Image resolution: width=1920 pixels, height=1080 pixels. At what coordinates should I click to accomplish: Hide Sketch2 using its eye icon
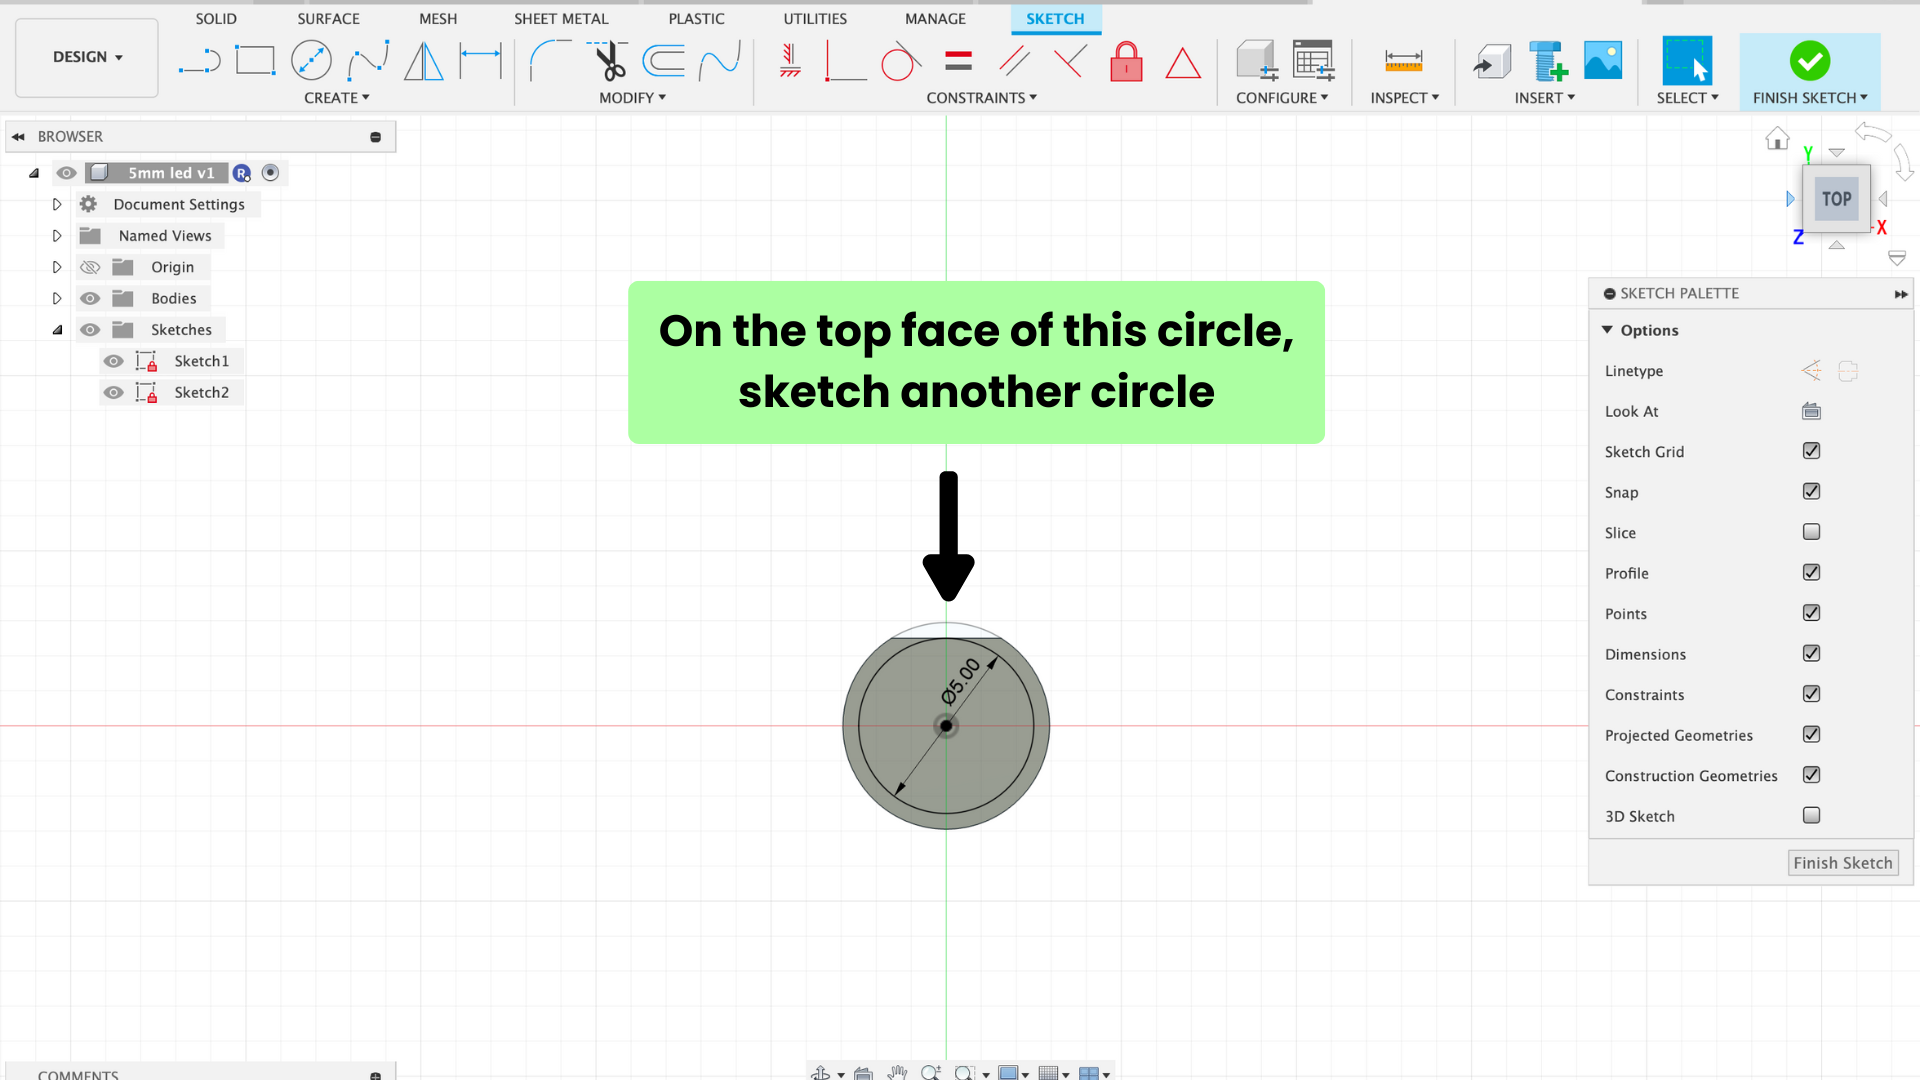[x=114, y=392]
